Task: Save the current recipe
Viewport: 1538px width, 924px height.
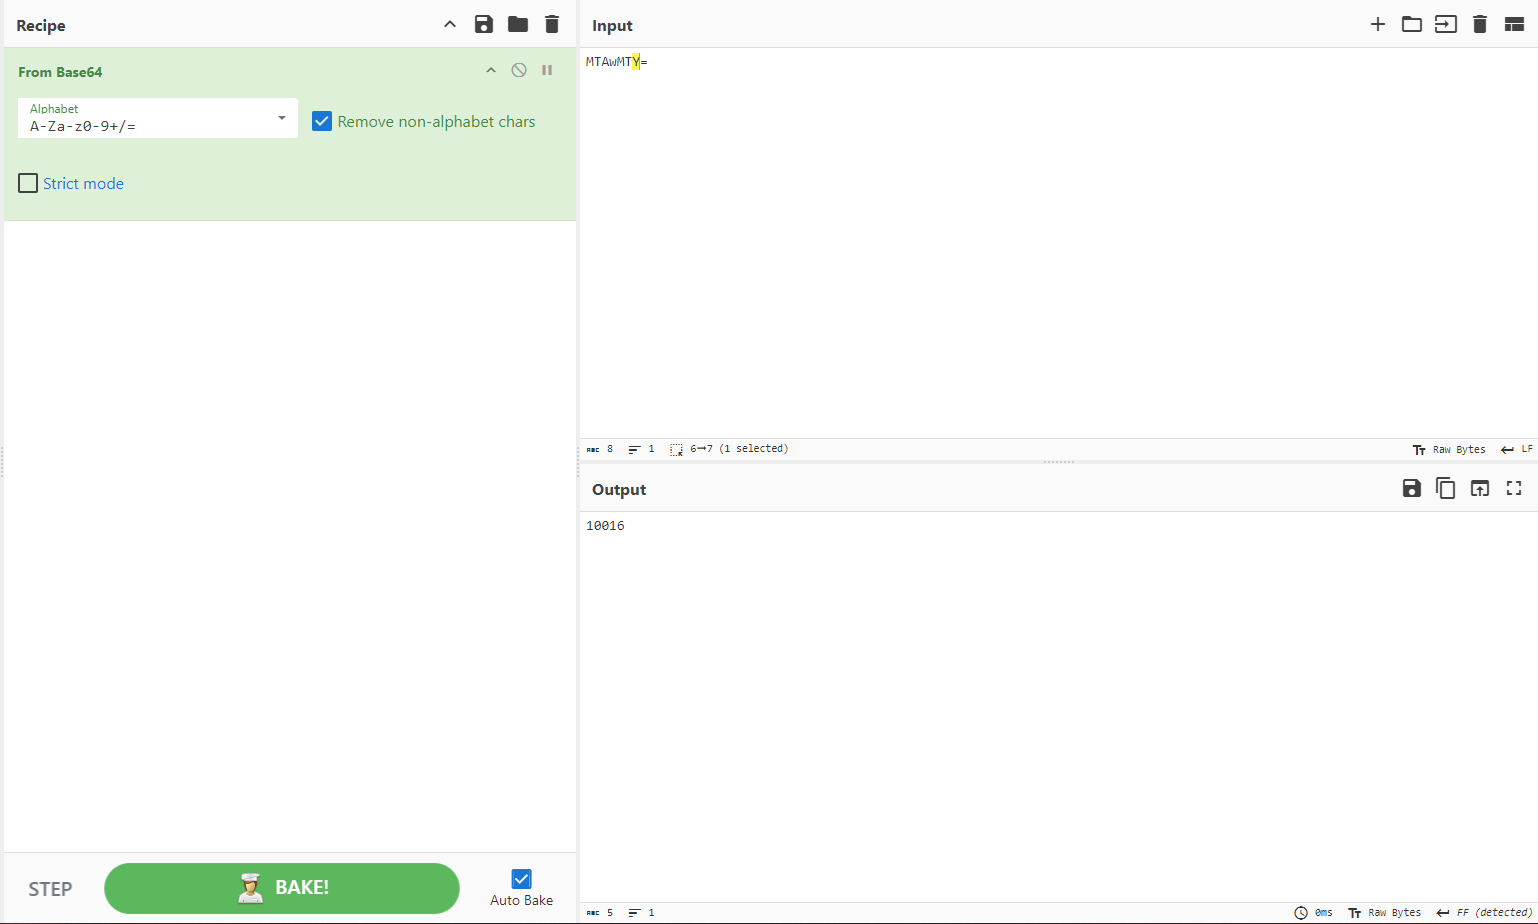Action: pos(484,25)
